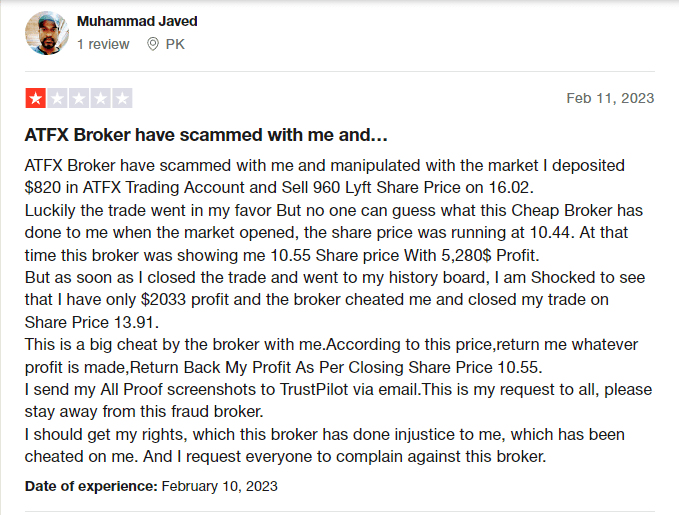Screen dimensions: 679x515
Task: Click the bold 'Date of experience:' label
Action: (91, 486)
